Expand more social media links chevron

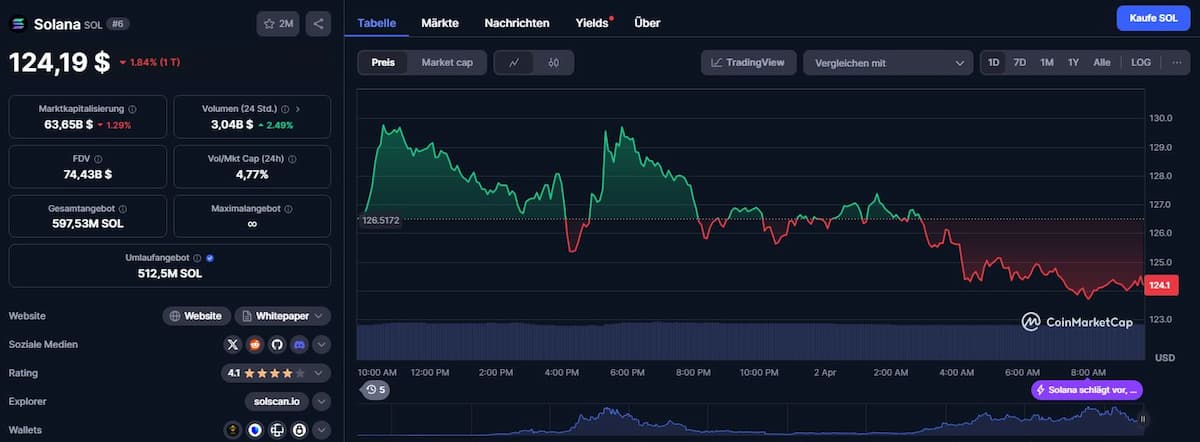pyautogui.click(x=322, y=344)
